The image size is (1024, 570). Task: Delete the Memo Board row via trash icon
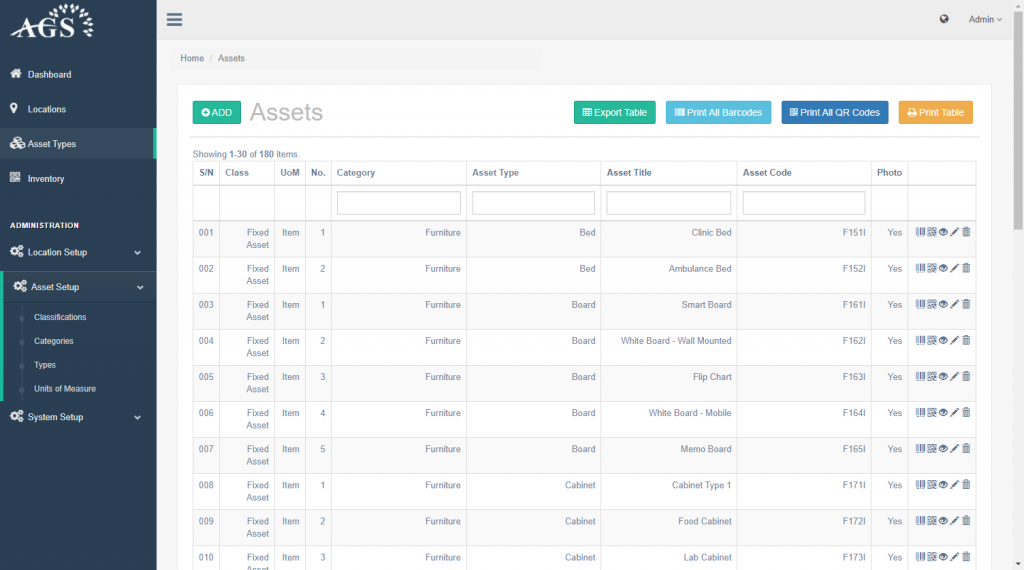966,448
